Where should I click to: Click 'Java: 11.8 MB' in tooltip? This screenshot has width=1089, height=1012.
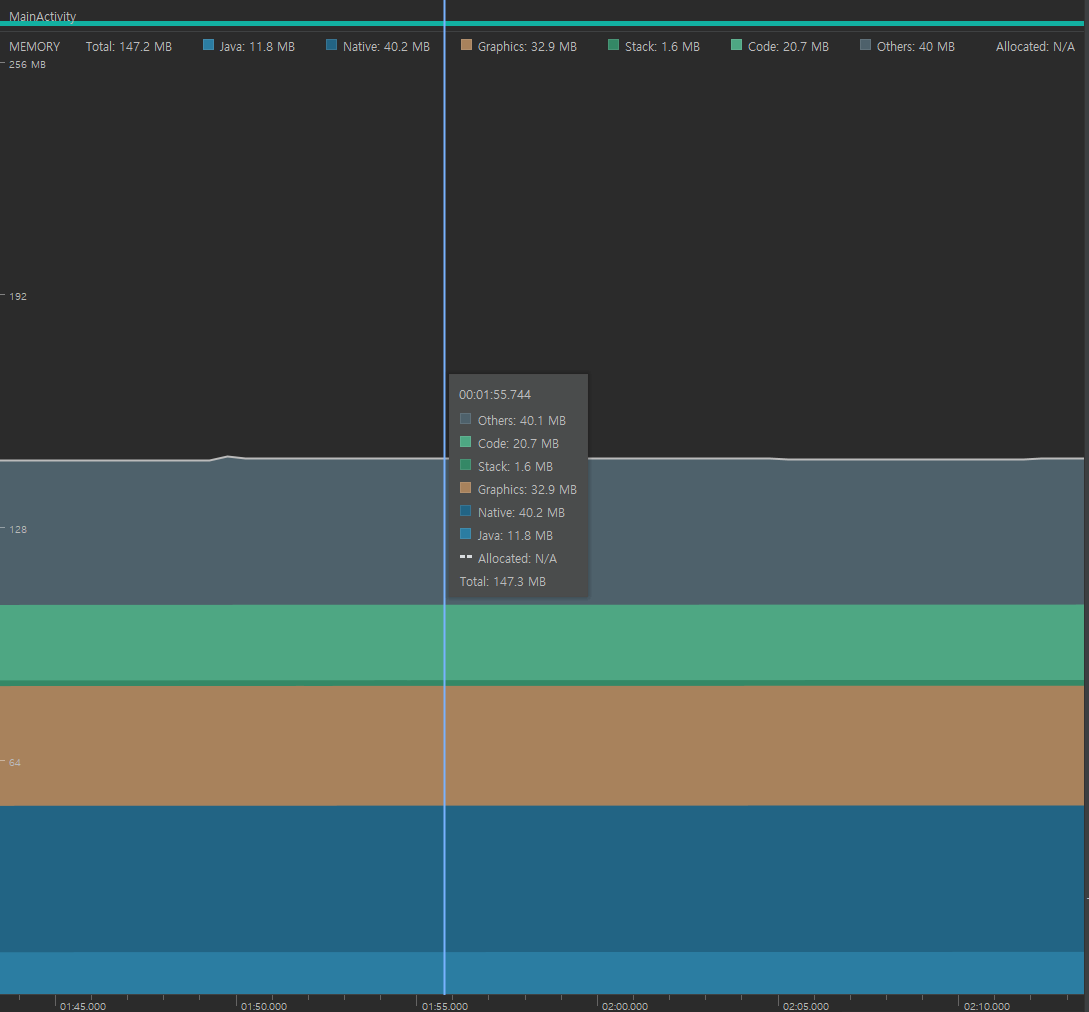(x=515, y=536)
